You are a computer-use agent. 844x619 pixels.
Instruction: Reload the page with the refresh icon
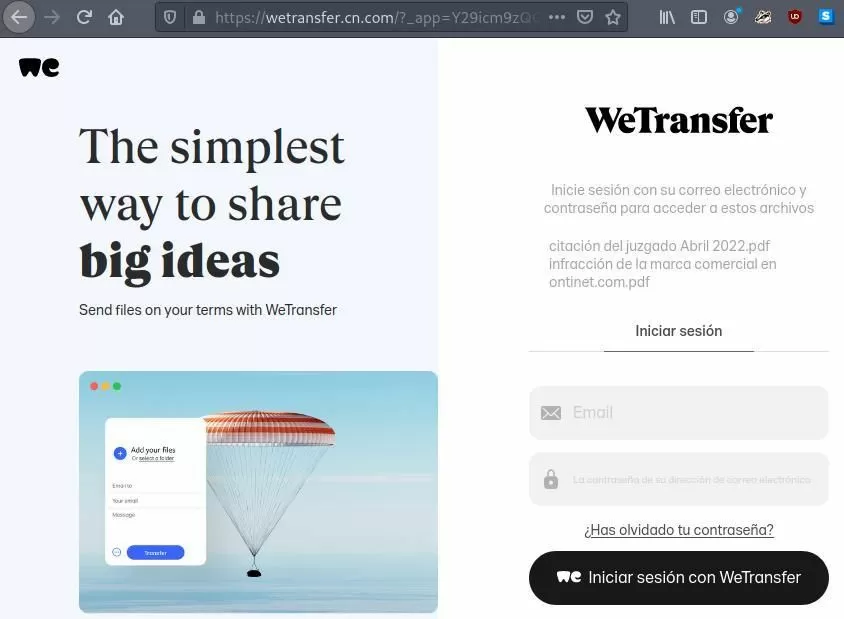(84, 17)
